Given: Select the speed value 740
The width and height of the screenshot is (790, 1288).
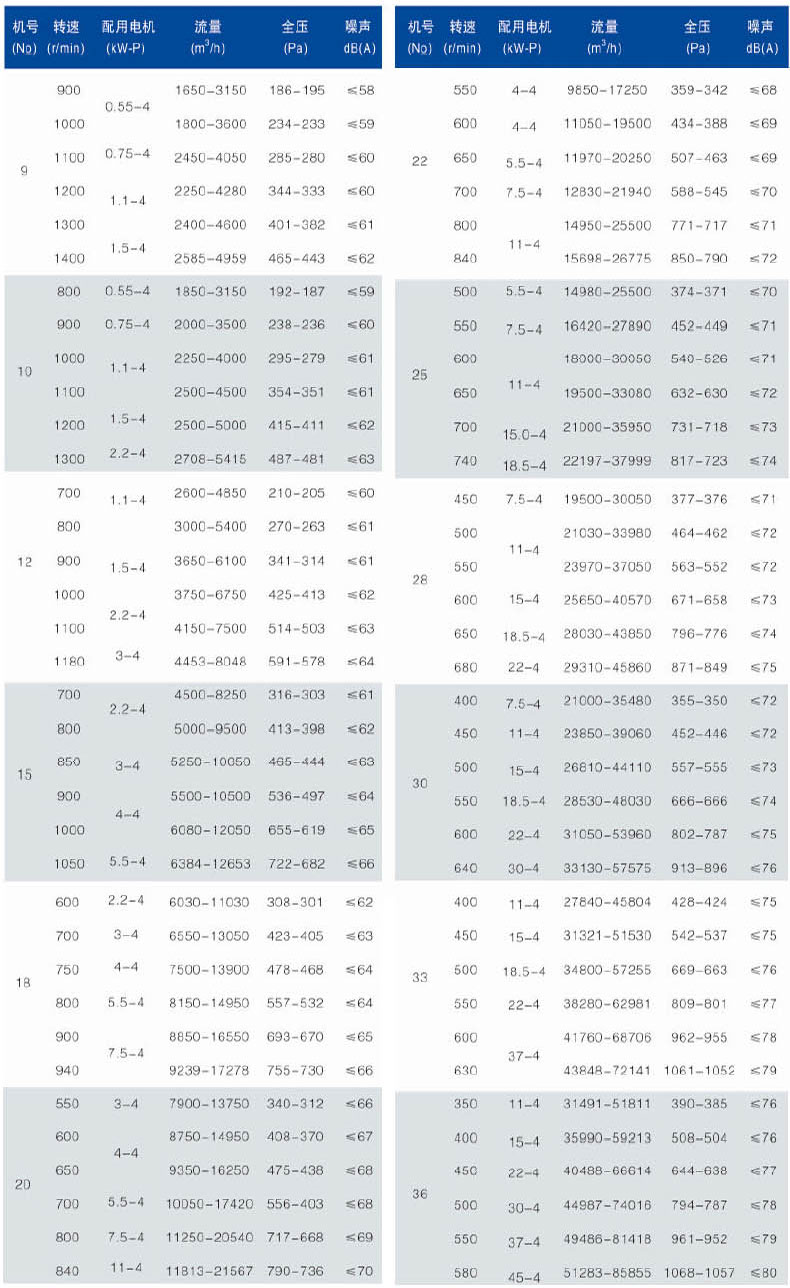Looking at the screenshot, I should 466,461.
